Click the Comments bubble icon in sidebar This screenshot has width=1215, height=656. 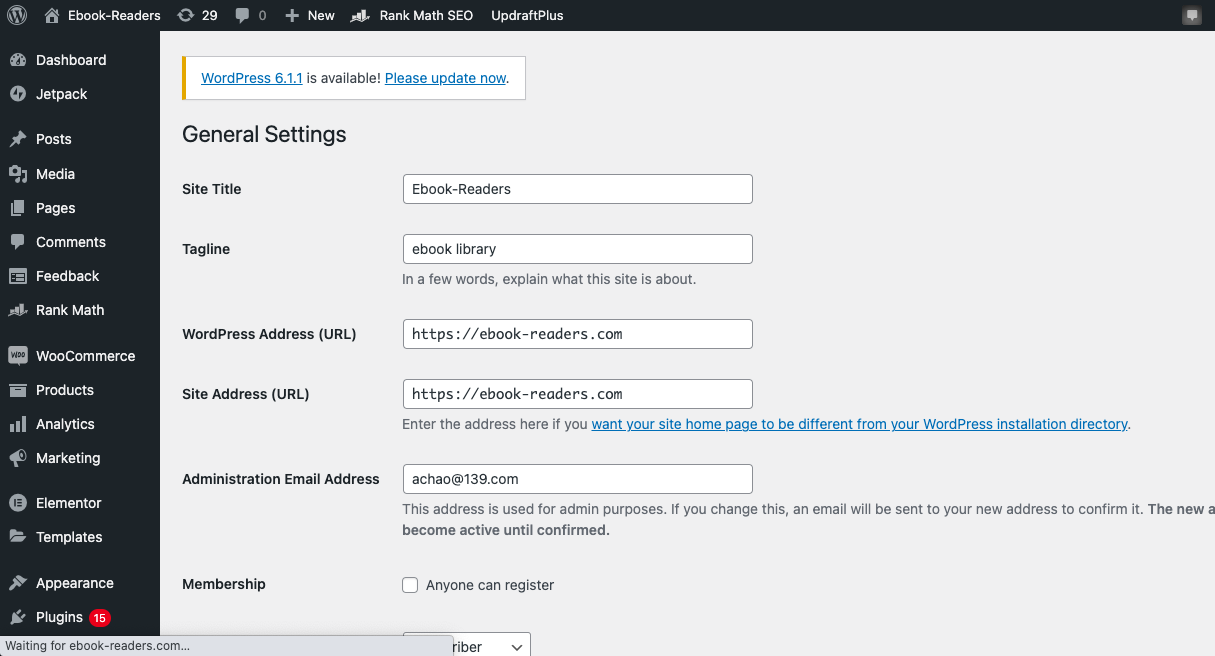17,242
